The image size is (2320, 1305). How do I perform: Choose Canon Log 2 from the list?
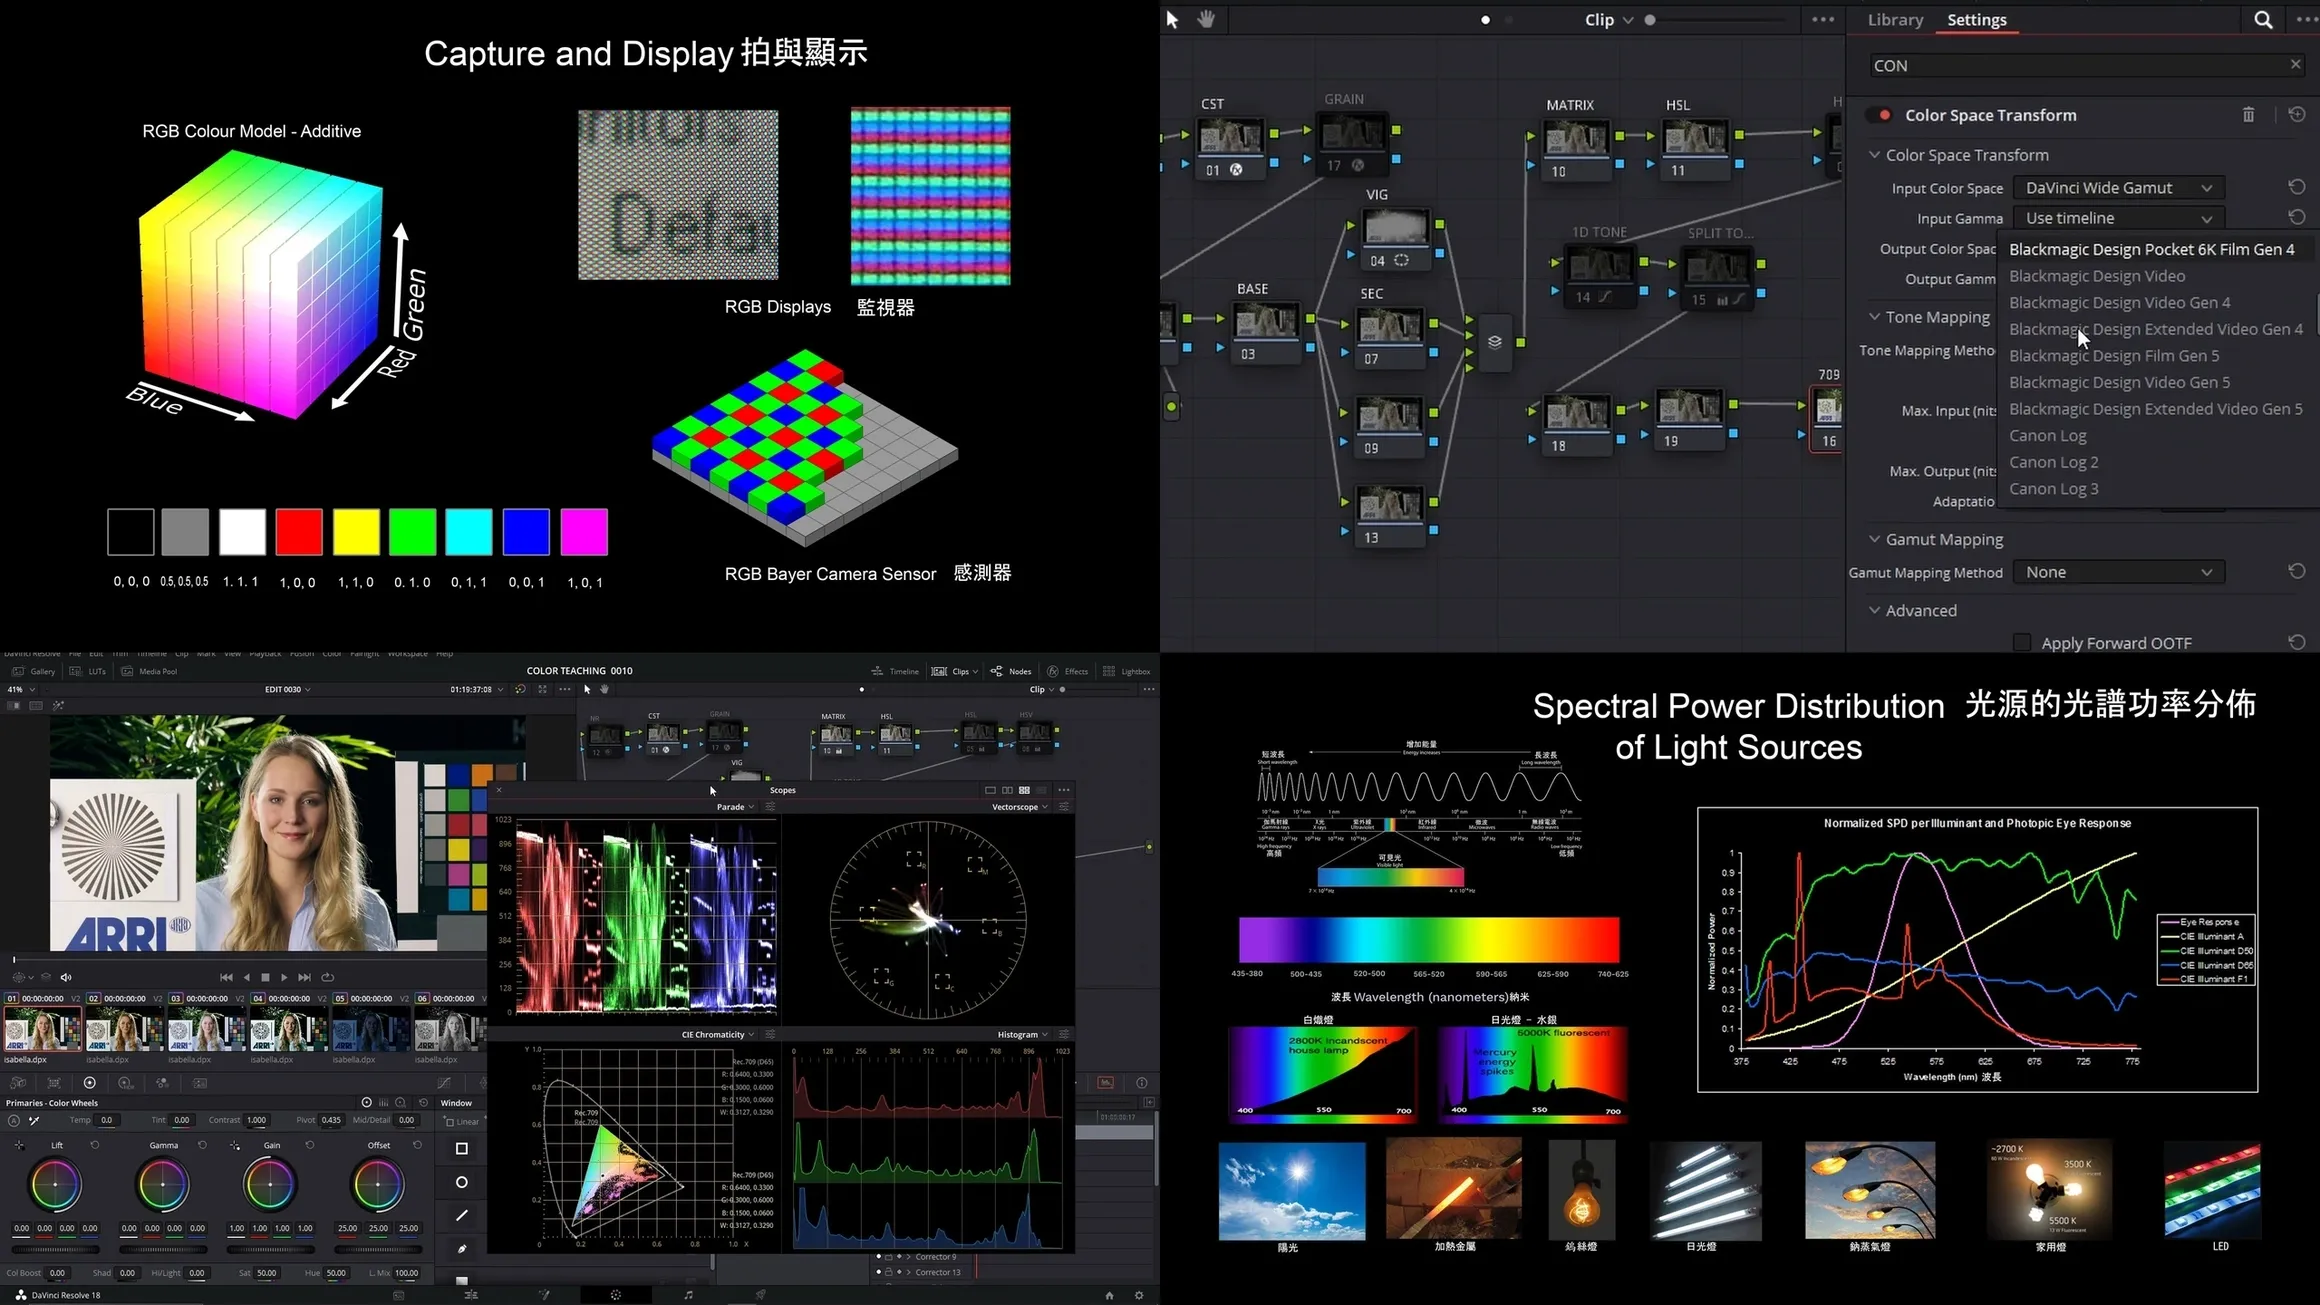click(2053, 462)
